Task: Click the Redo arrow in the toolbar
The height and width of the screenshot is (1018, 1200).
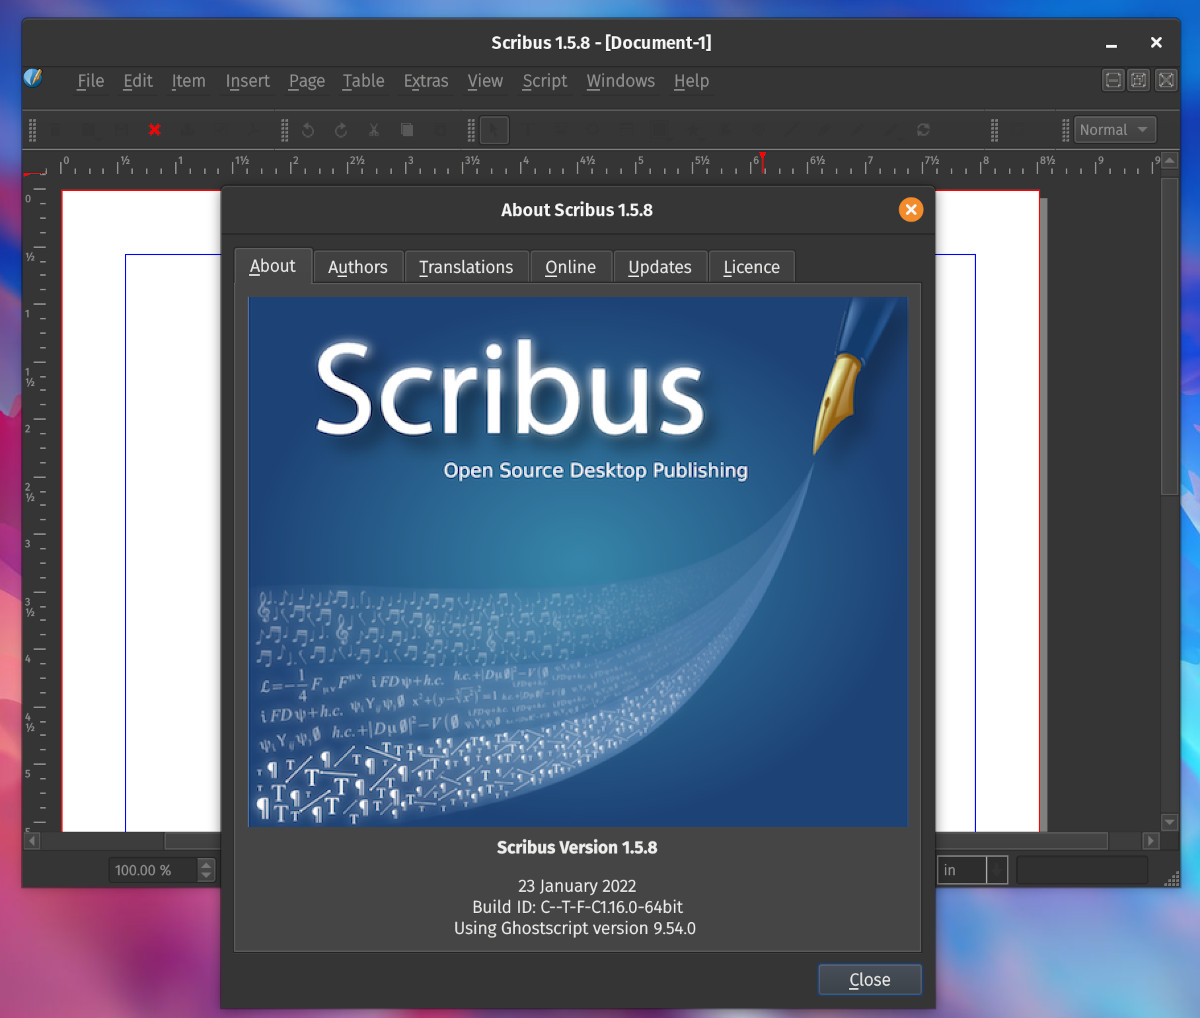Action: (341, 130)
